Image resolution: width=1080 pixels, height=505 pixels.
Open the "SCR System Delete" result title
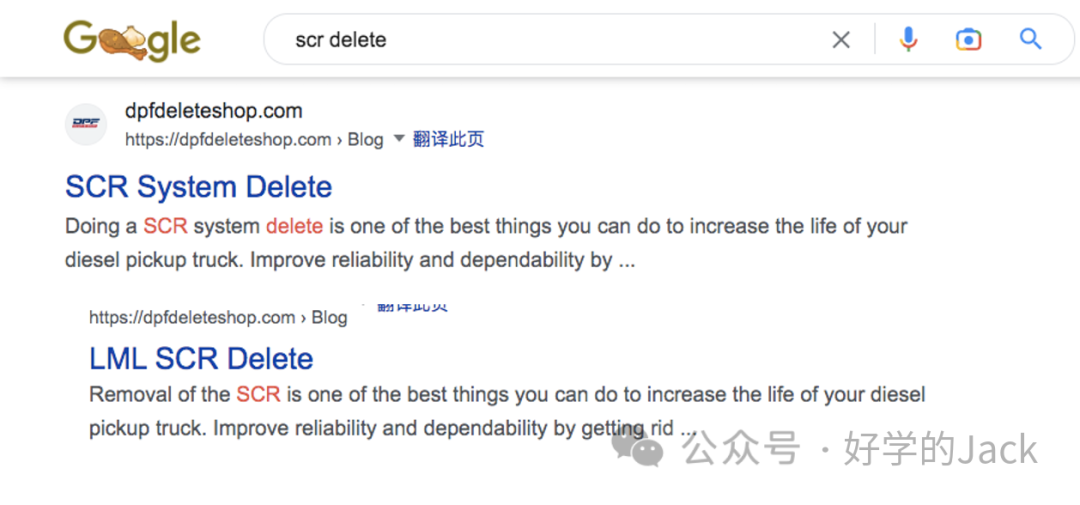(x=198, y=187)
